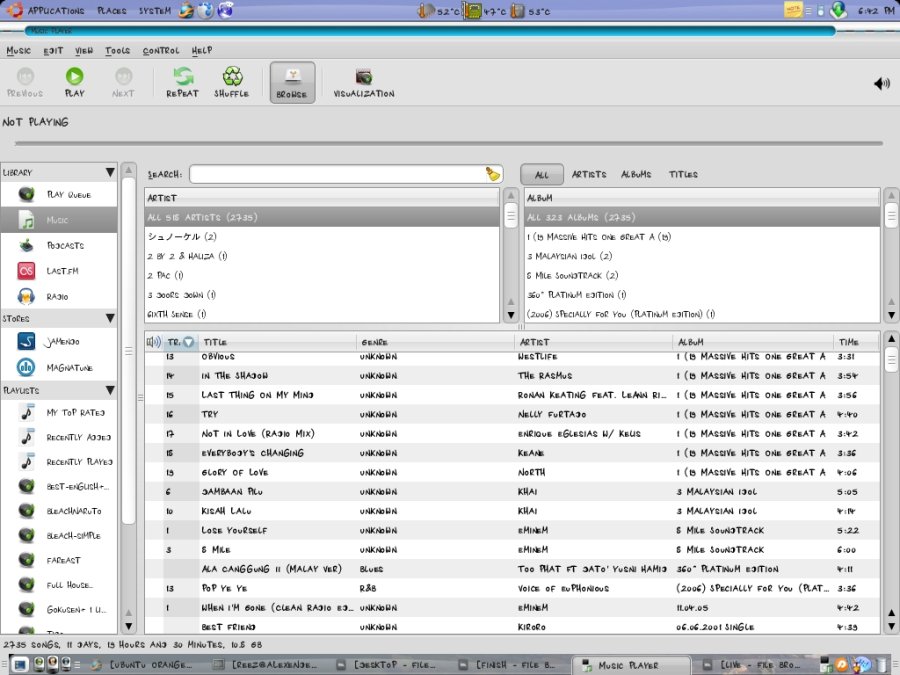Select the 3 Malaysian Idol album
The height and width of the screenshot is (675, 900).
[702, 256]
